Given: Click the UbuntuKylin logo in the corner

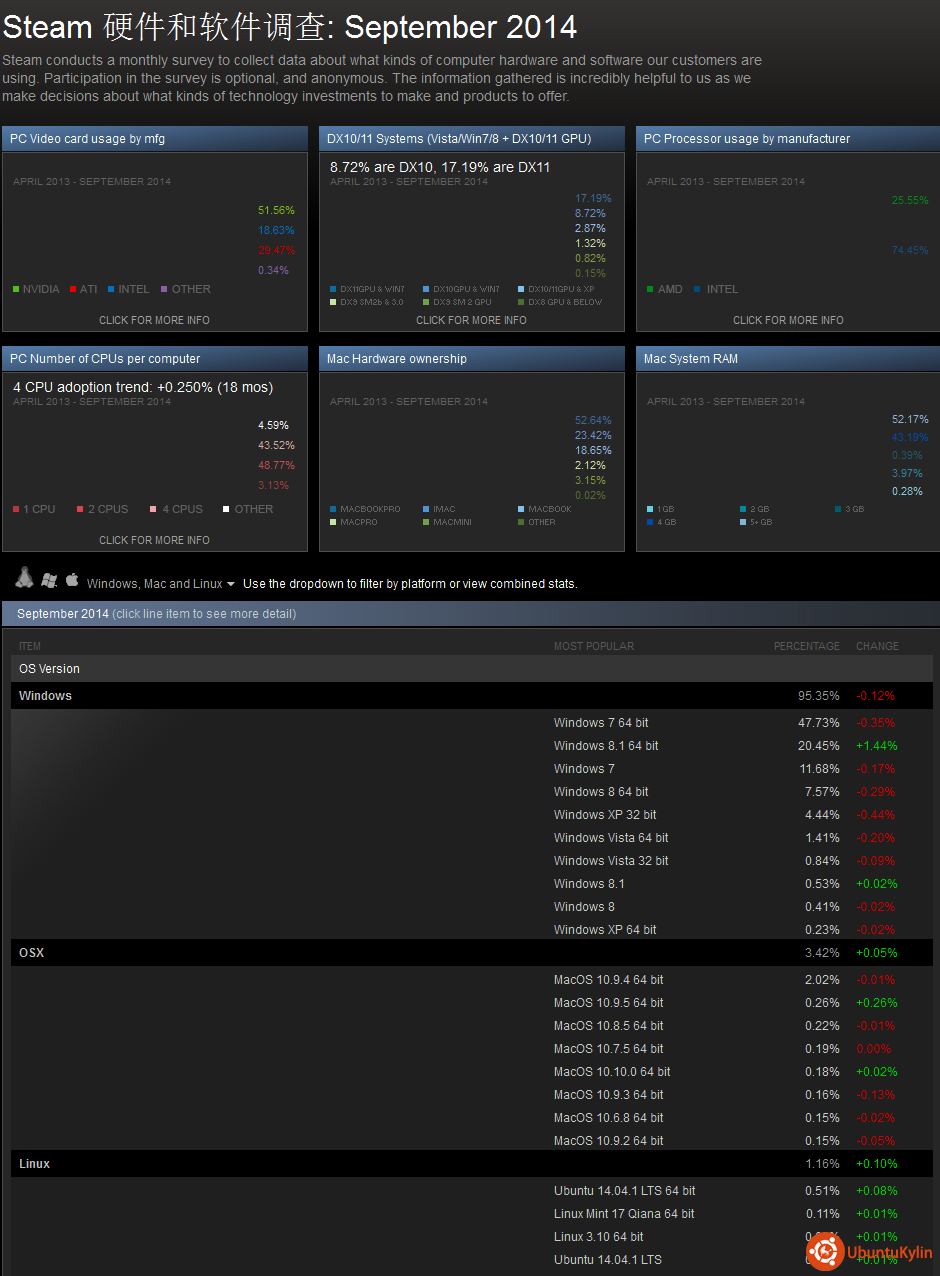Looking at the screenshot, I should [x=870, y=1251].
